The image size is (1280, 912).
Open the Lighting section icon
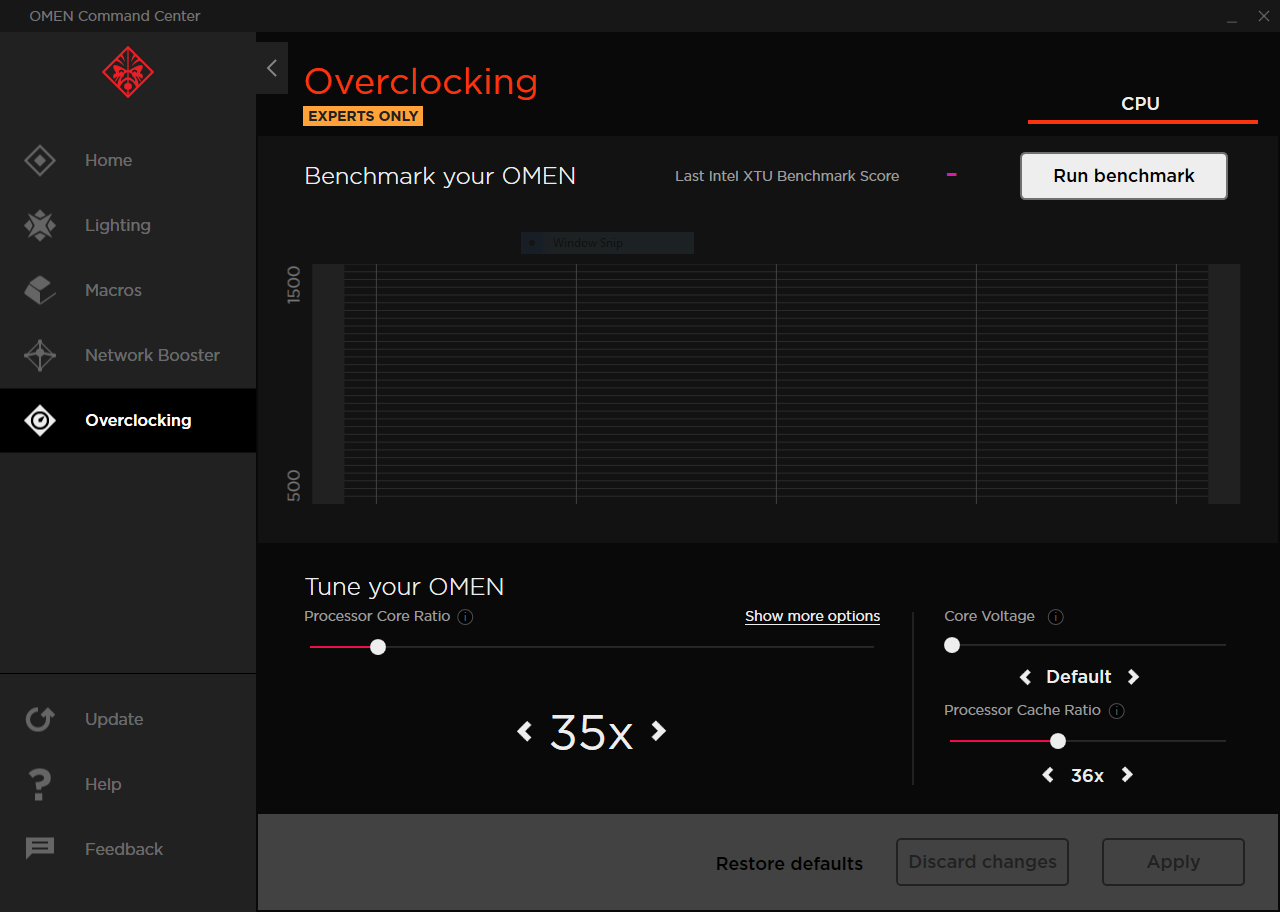tap(40, 225)
